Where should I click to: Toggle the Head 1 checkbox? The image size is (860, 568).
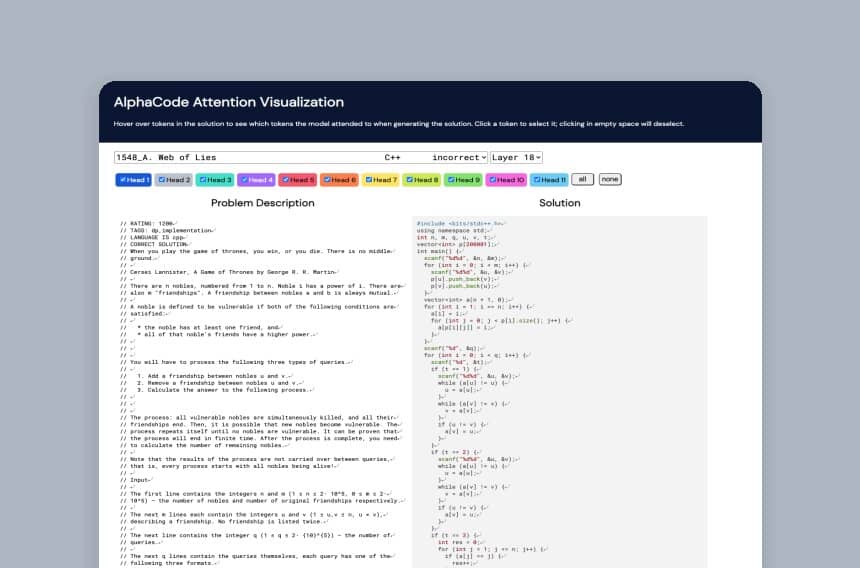coord(121,180)
